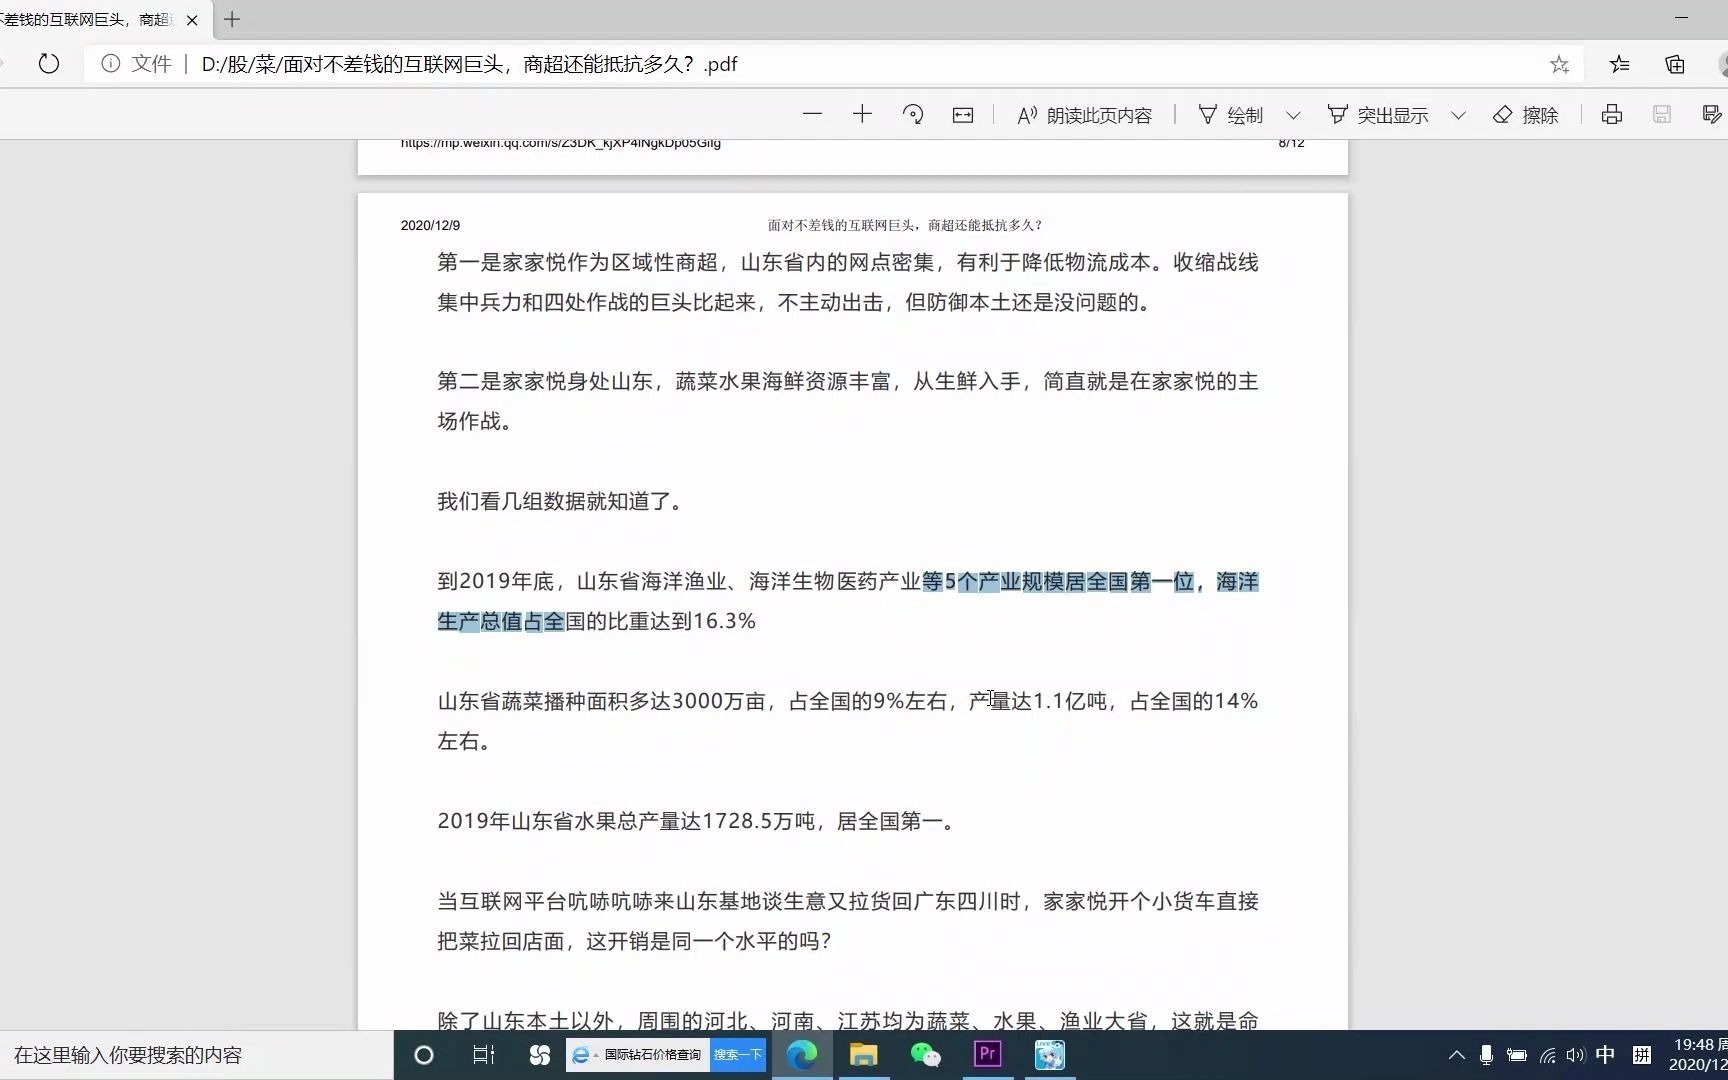Click the 拼 IME mode icon
Image resolution: width=1728 pixels, height=1080 pixels.
click(x=1641, y=1055)
